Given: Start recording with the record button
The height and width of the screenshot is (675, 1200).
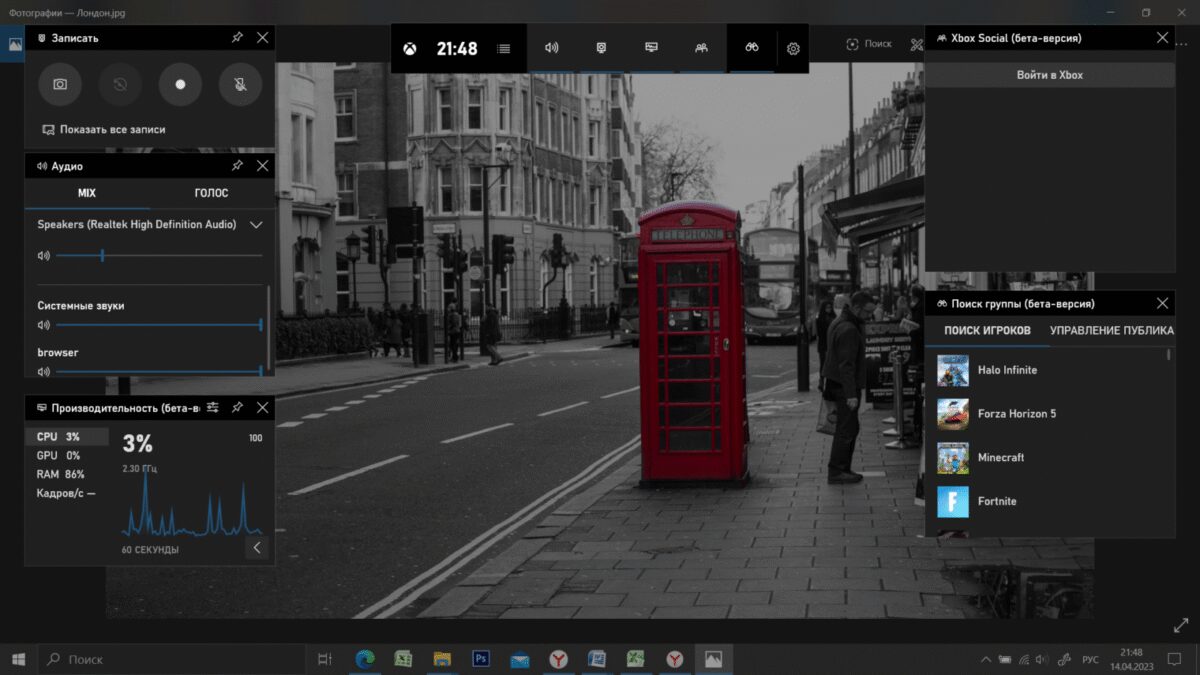Looking at the screenshot, I should tap(180, 84).
